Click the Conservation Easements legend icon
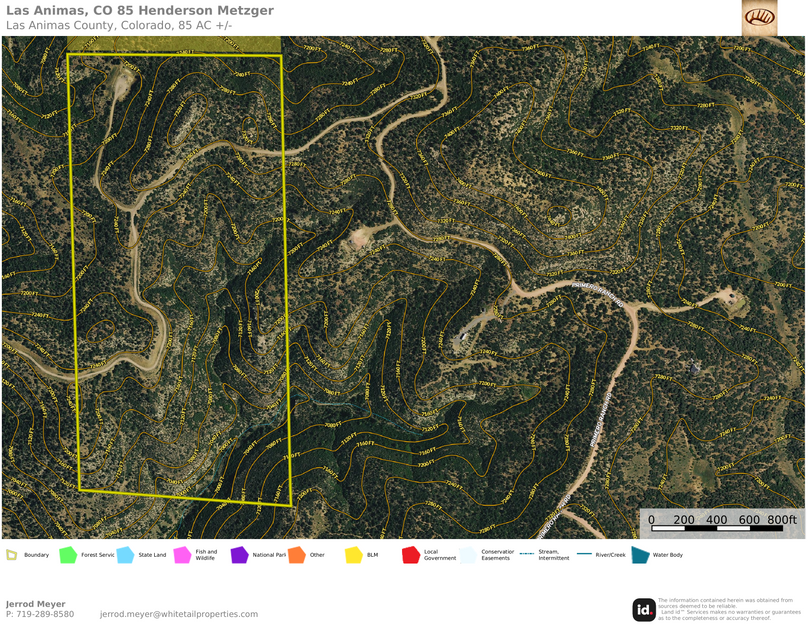The image size is (808, 625). (x=468, y=555)
